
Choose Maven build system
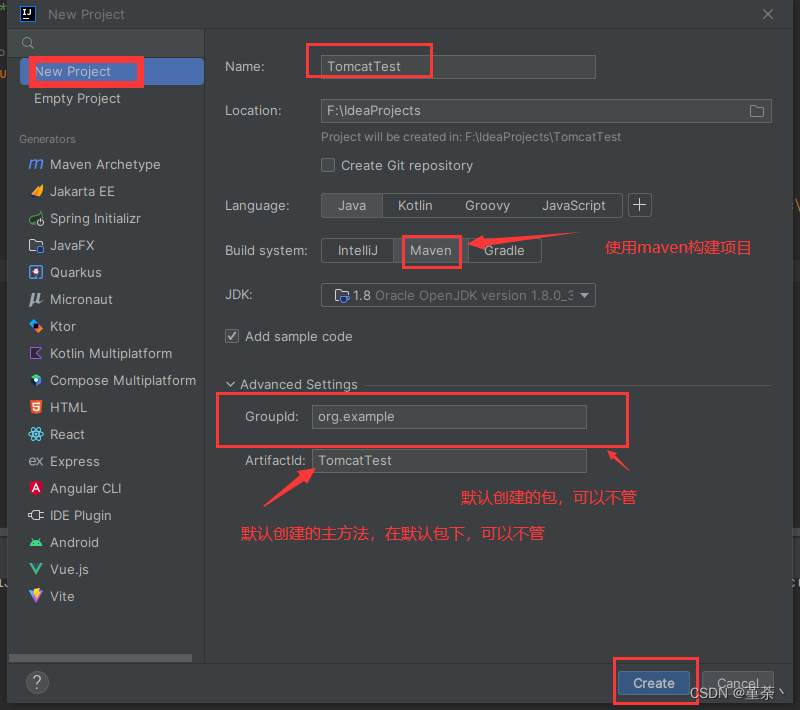click(x=431, y=250)
